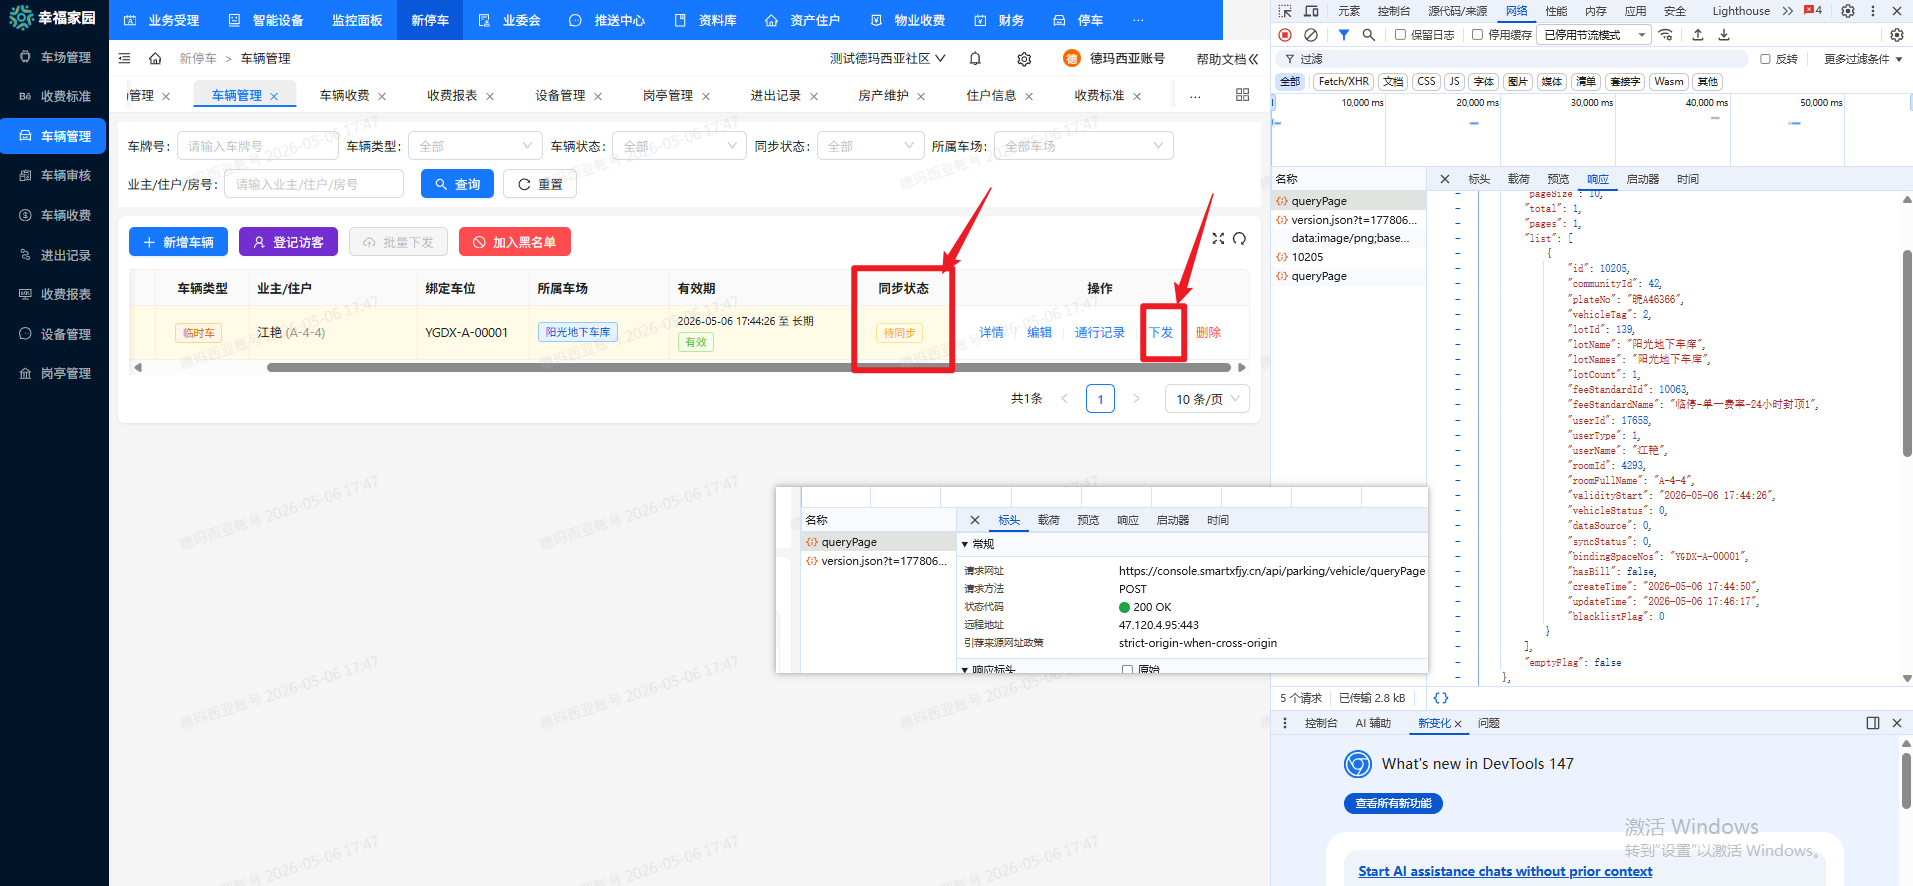Viewport: 1913px width, 886px height.
Task: Enable 保留日志 checkbox
Action: tap(1401, 35)
